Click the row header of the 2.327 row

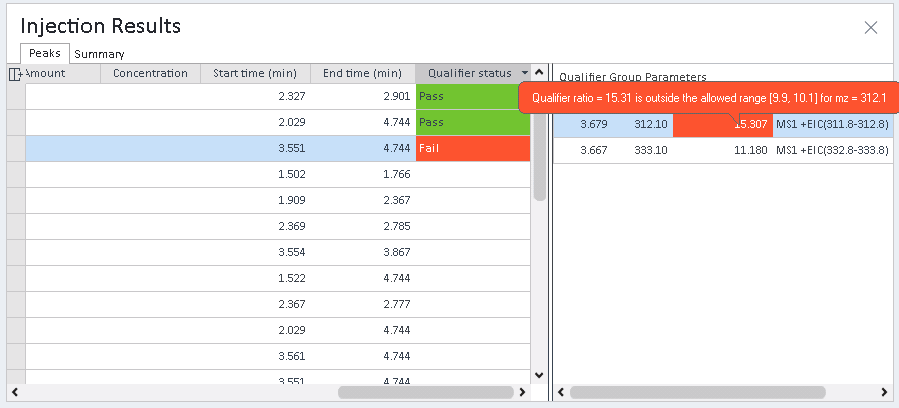tap(16, 96)
